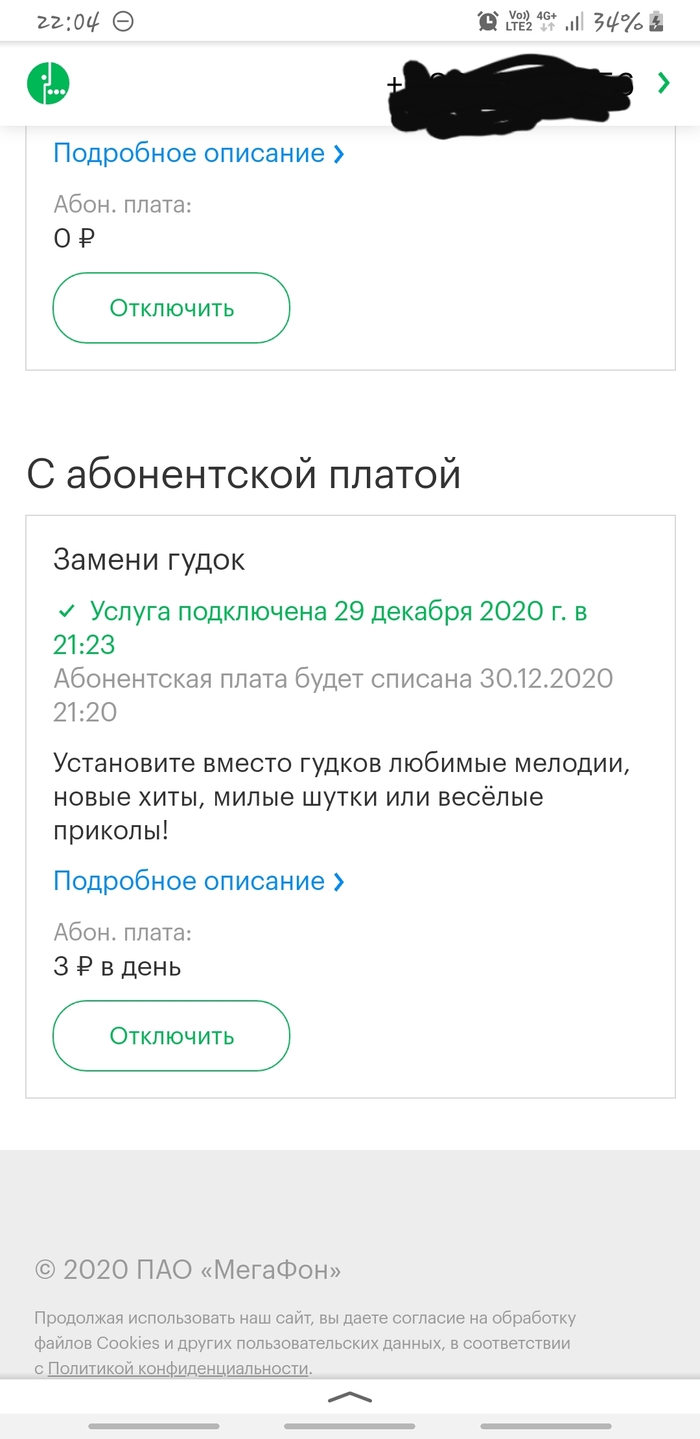Tap the do-not-disturb status bar icon
The height and width of the screenshot is (1439, 700).
(123, 21)
